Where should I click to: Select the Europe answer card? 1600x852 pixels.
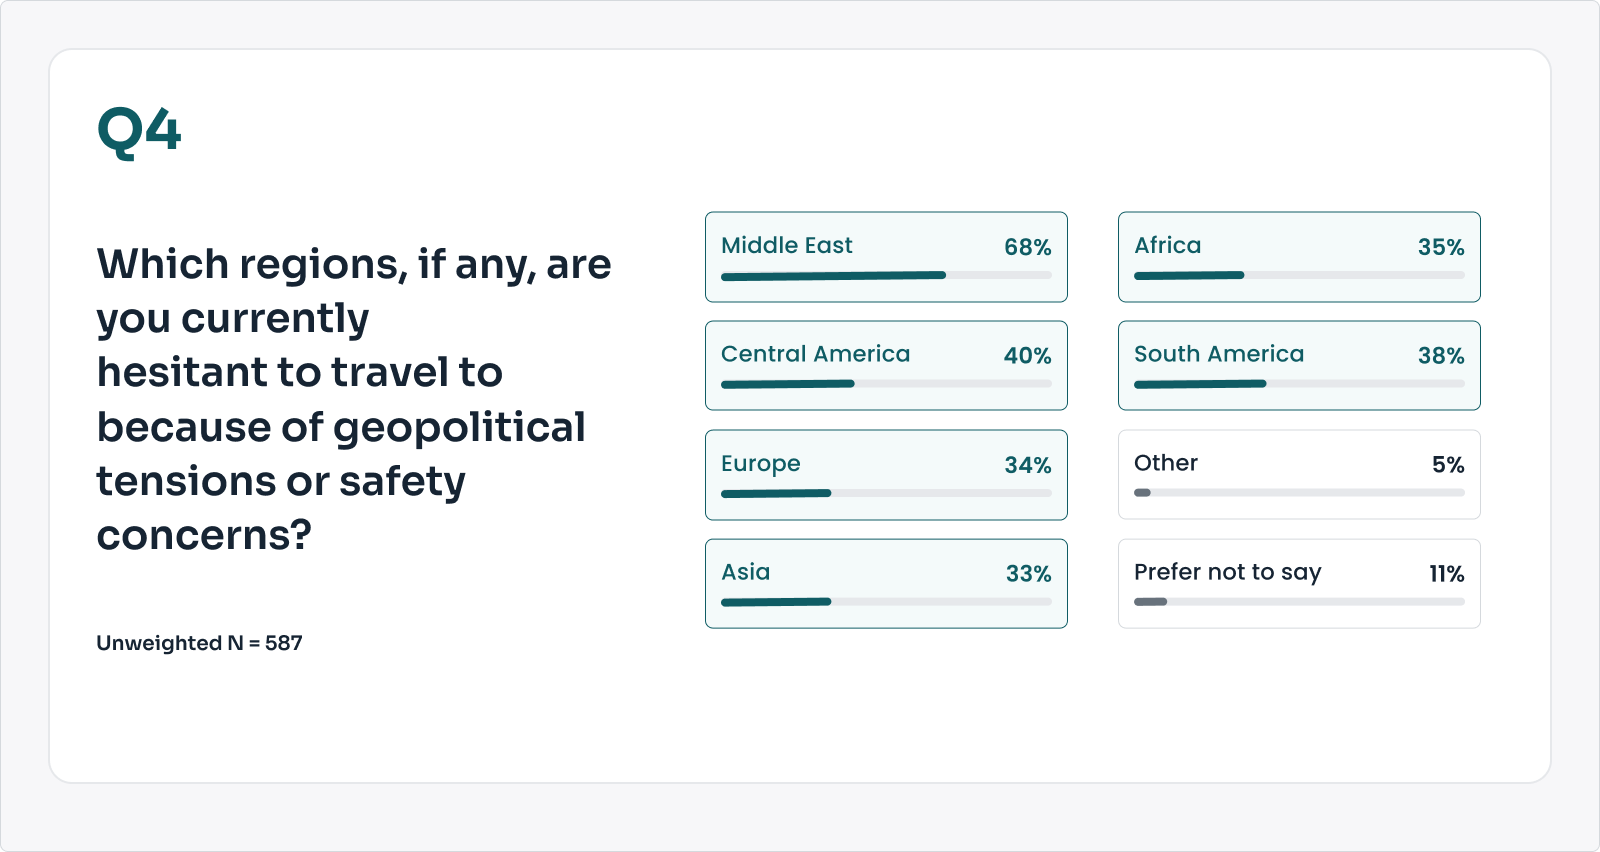click(886, 475)
